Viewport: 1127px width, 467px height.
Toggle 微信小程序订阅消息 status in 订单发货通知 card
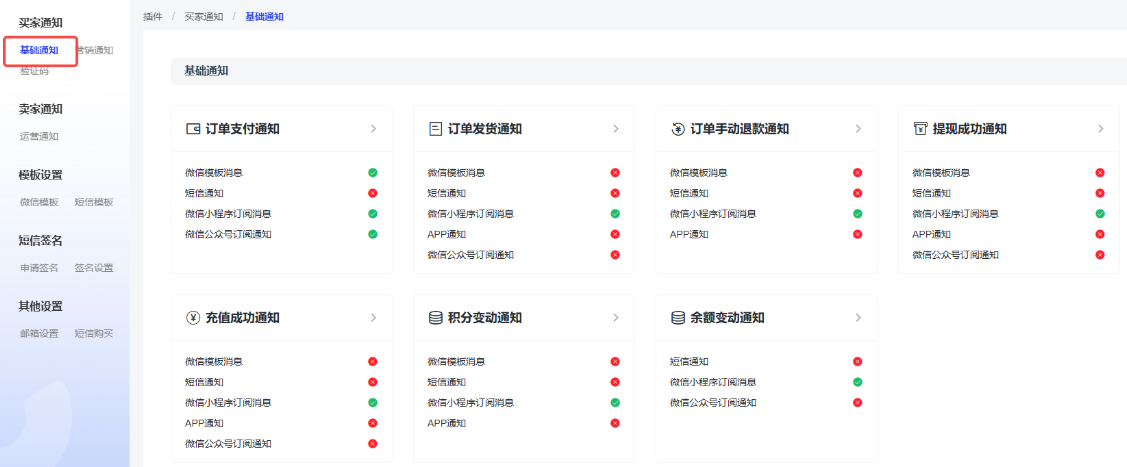click(x=615, y=214)
